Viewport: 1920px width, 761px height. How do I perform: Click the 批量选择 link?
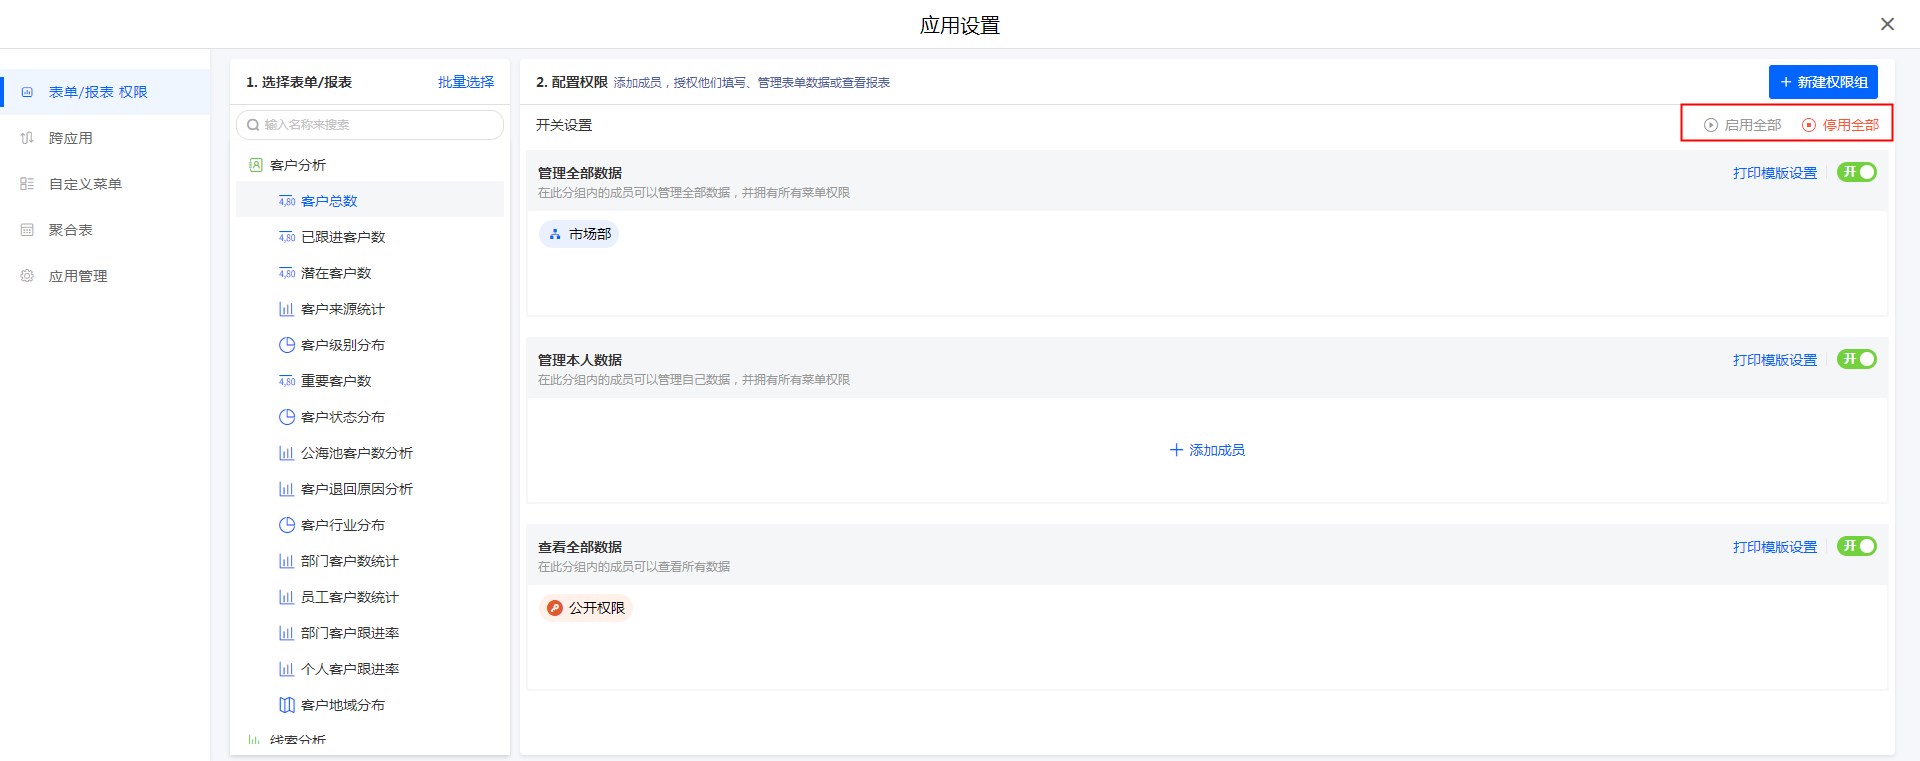[465, 82]
